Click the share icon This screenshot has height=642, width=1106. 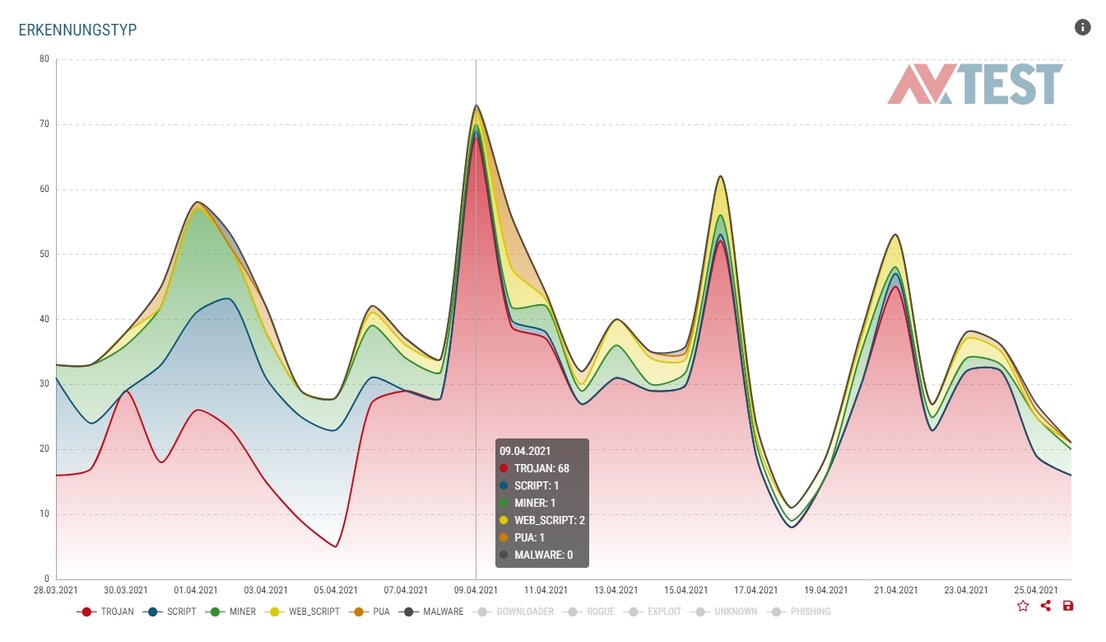[1044, 605]
